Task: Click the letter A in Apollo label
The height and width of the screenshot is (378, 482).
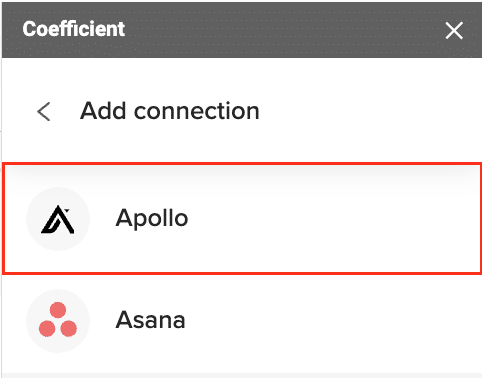Action: 123,217
